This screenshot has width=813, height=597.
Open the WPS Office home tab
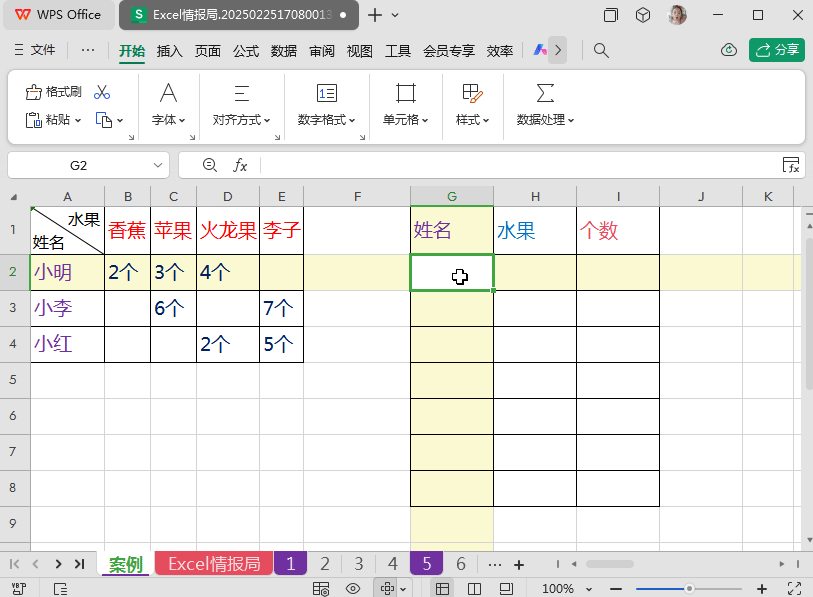tap(58, 15)
